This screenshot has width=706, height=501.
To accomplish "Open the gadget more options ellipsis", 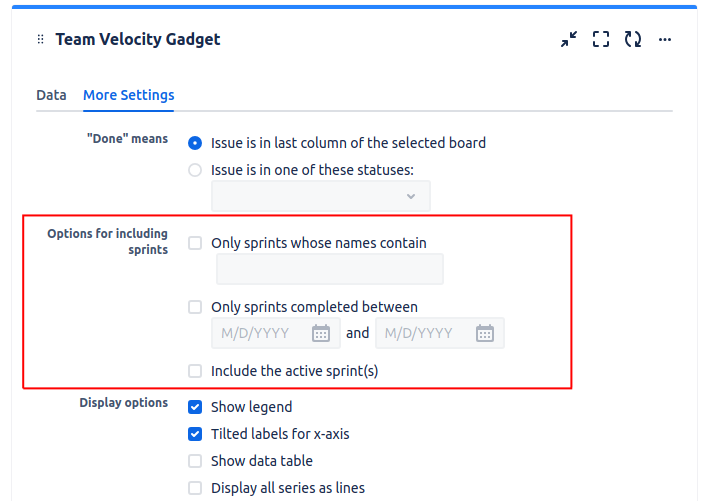I will click(x=665, y=40).
